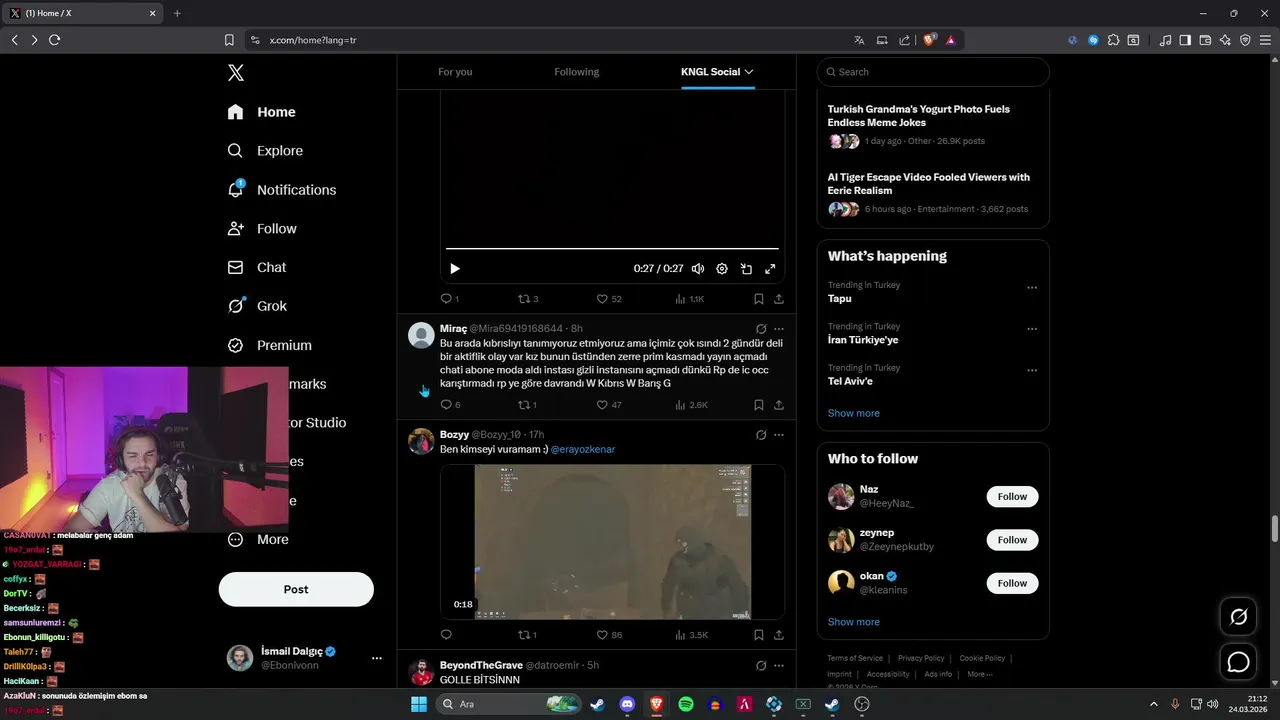
Task: Open the Premium page from the sidebar
Action: point(269,345)
